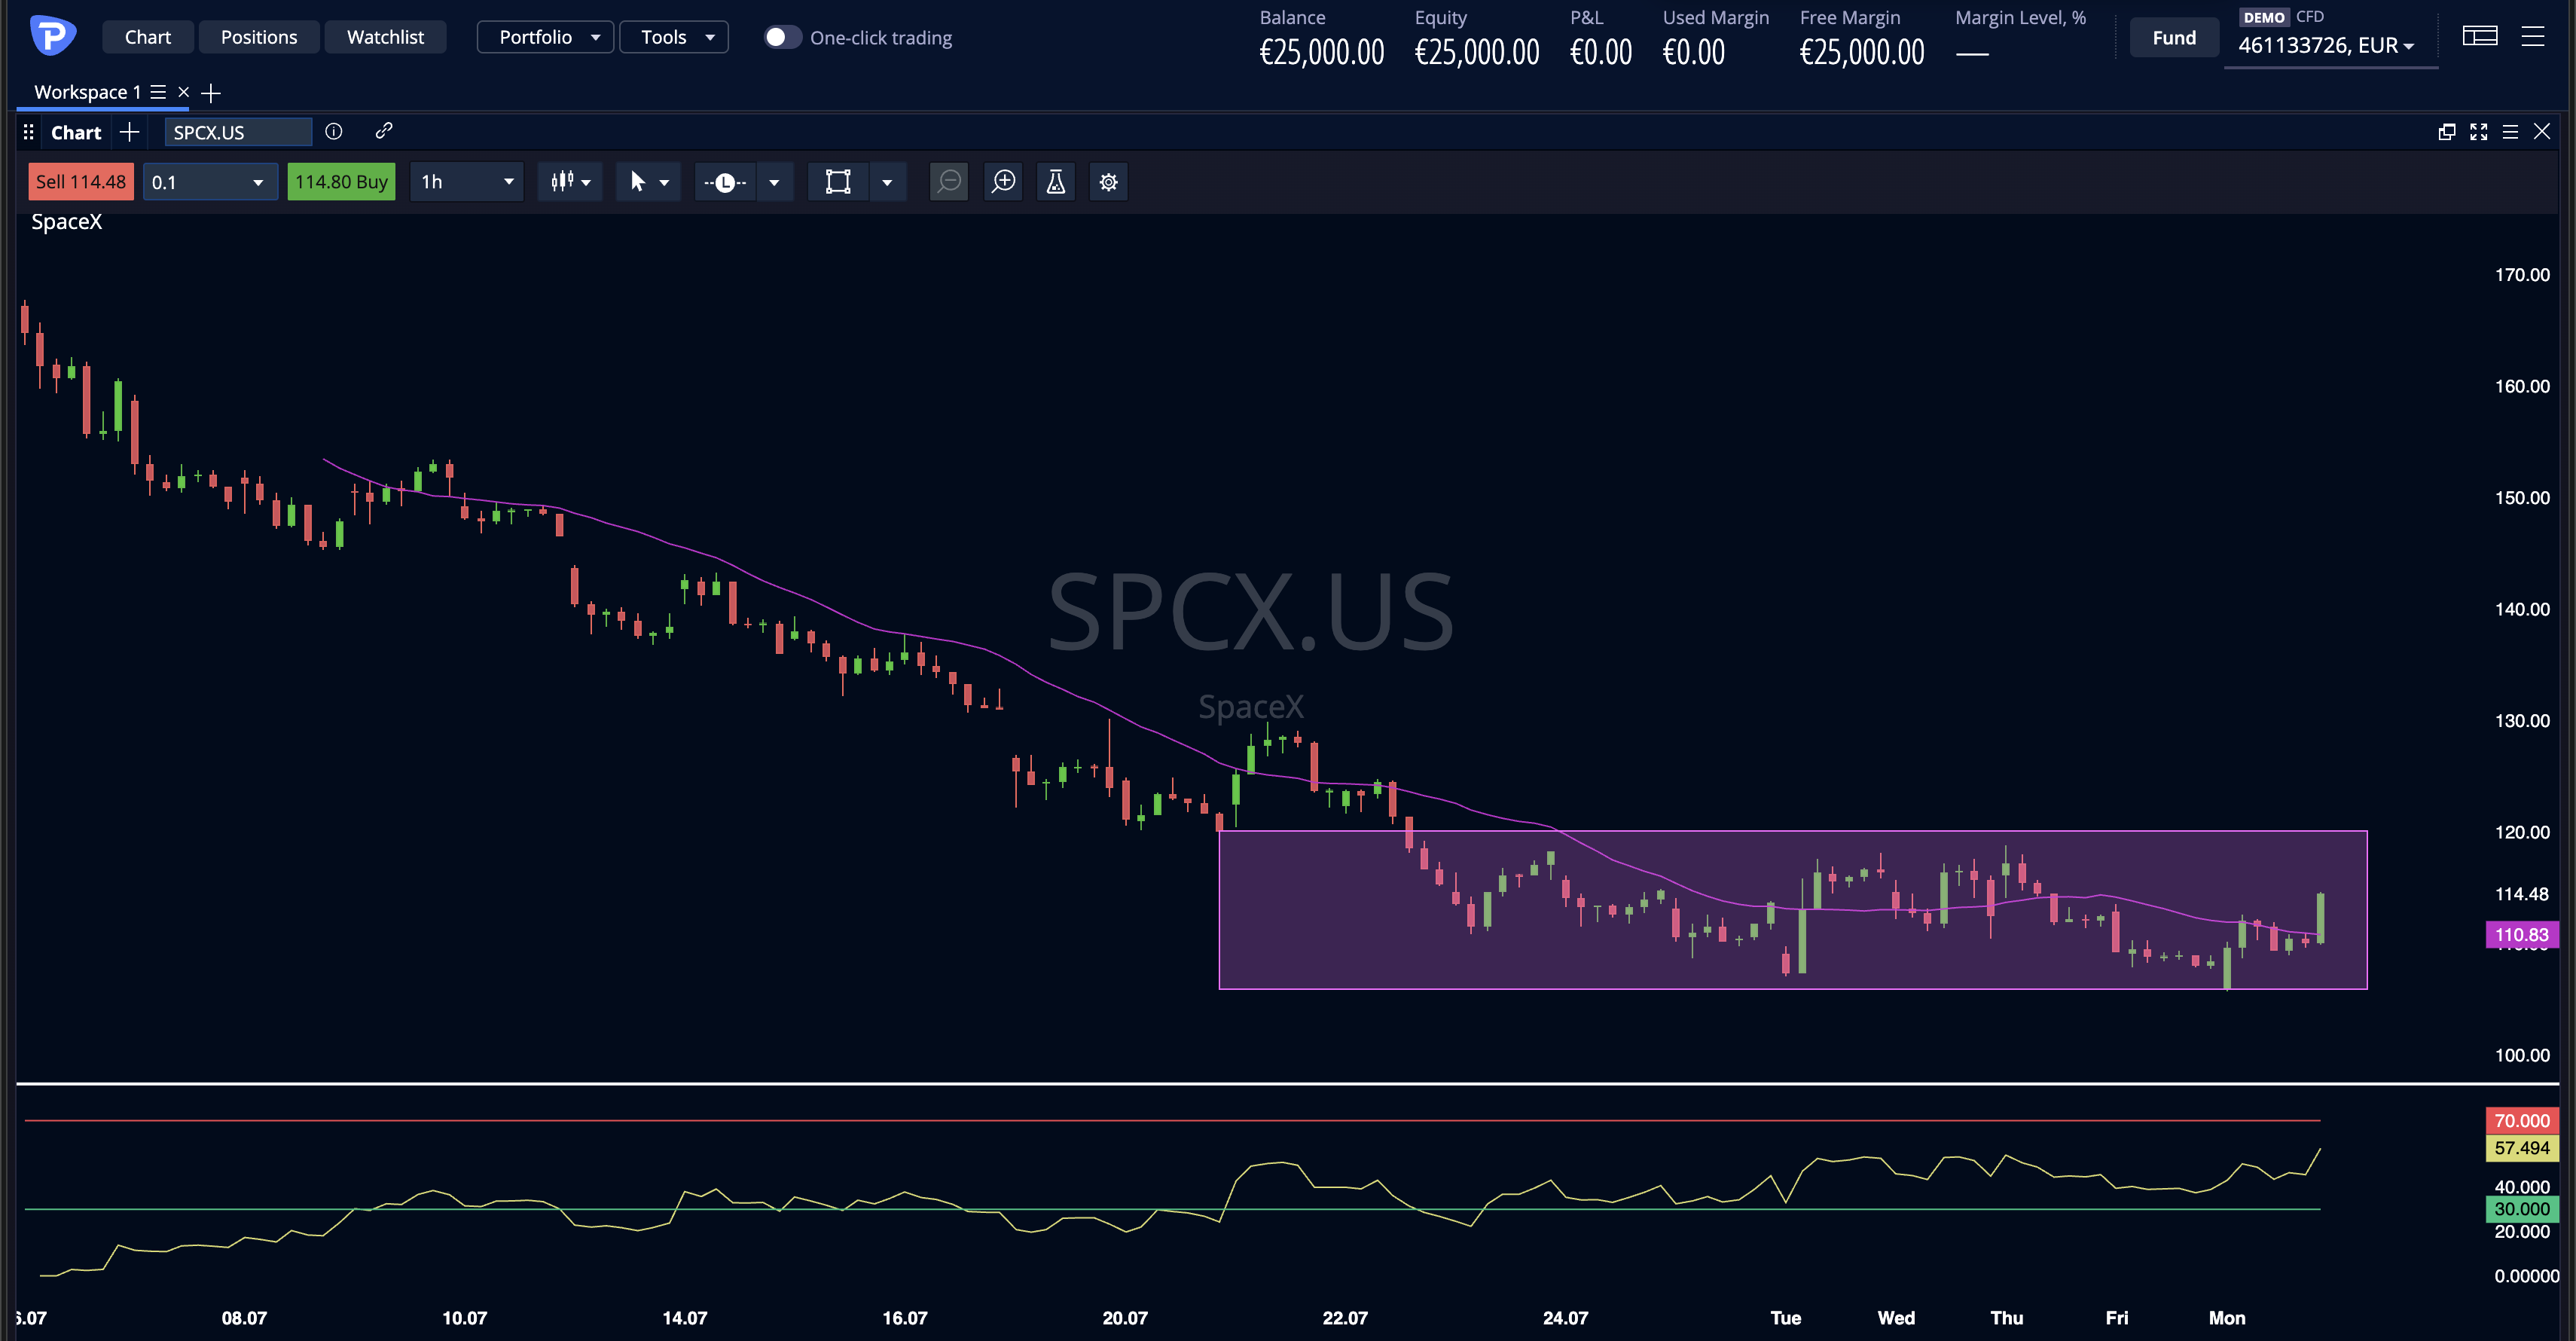Screen dimensions: 2576x1341
Task: Click the 22.07 date label on time axis
Action: click(x=1344, y=1318)
